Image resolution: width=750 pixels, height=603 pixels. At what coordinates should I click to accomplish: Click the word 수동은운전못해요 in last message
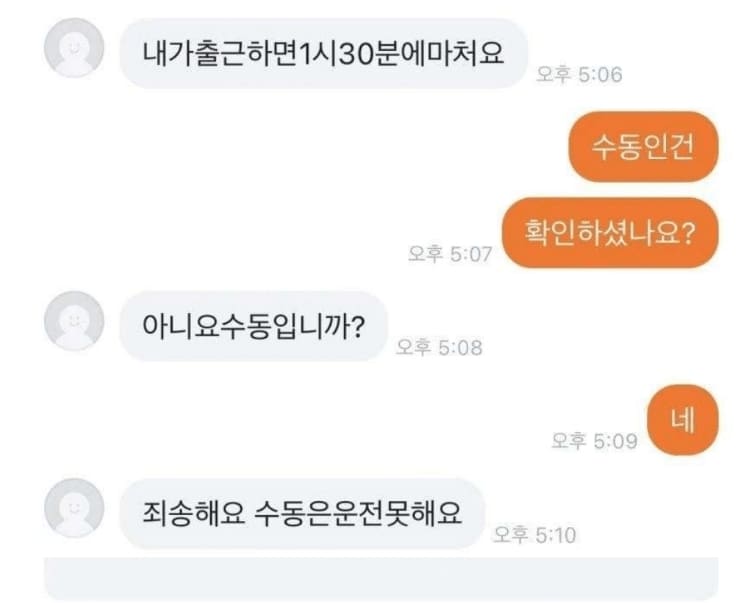coord(358,514)
